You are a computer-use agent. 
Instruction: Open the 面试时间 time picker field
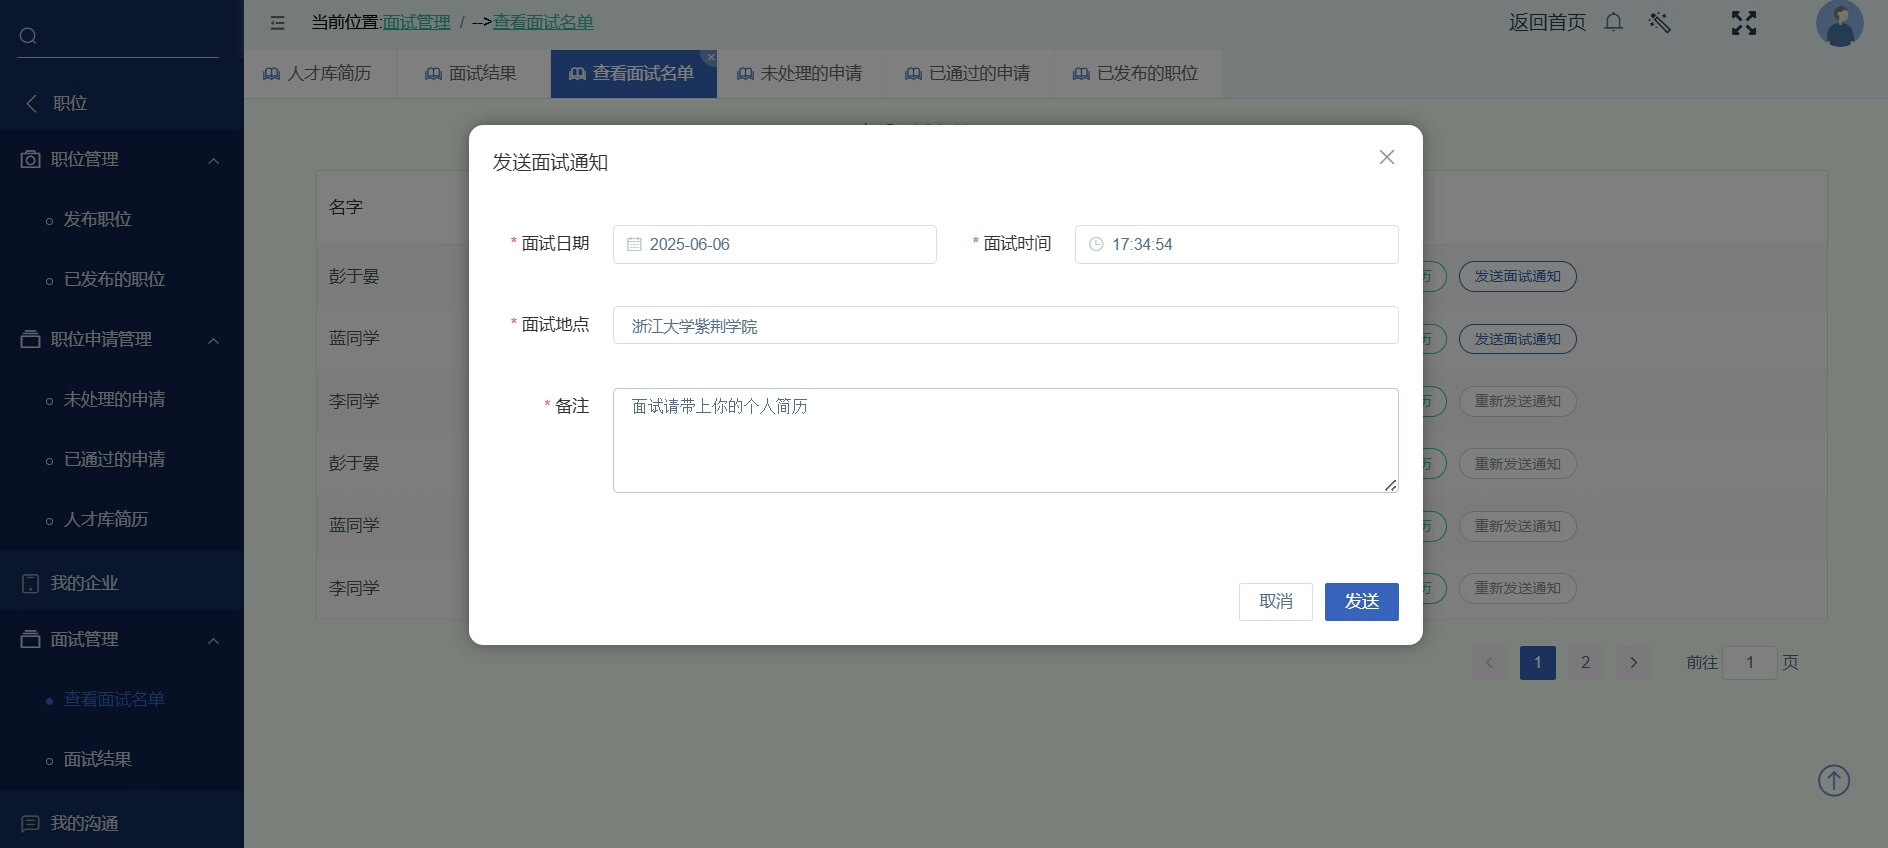(1236, 244)
